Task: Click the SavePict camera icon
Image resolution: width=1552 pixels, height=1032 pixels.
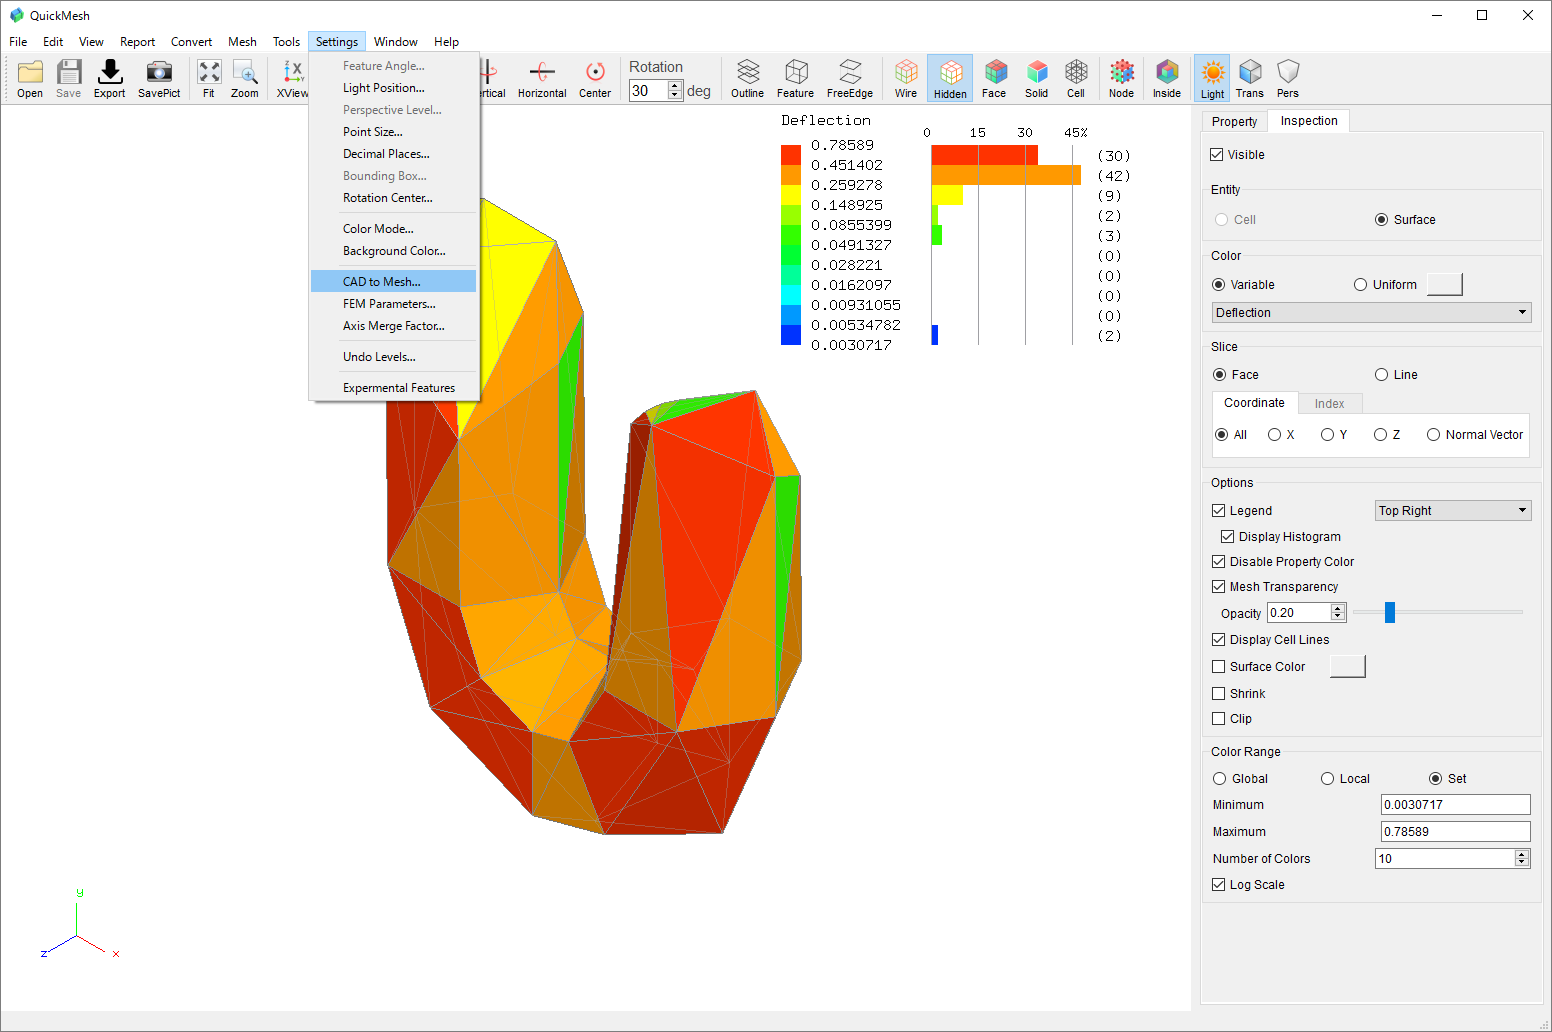Action: click(159, 78)
